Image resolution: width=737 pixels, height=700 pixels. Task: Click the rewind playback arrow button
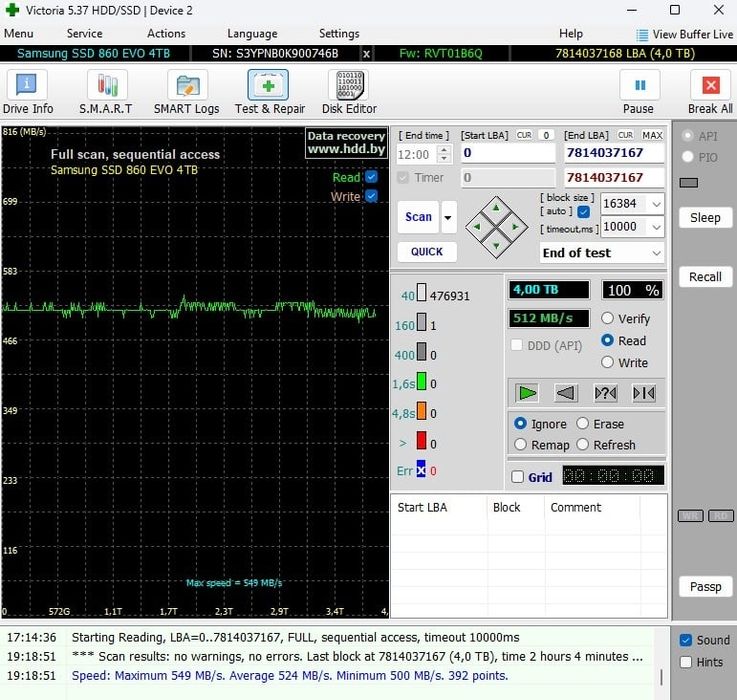[566, 393]
